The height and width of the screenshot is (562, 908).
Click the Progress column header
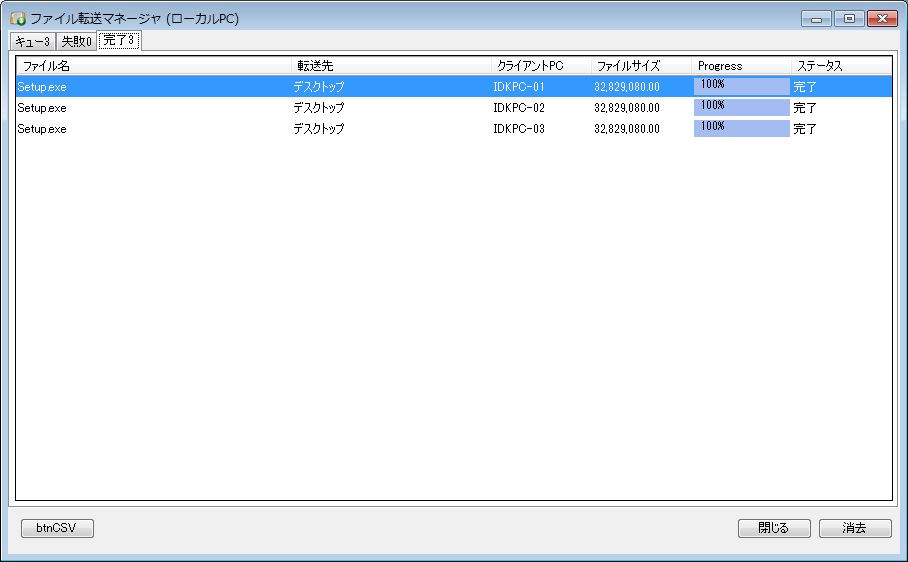[x=741, y=66]
